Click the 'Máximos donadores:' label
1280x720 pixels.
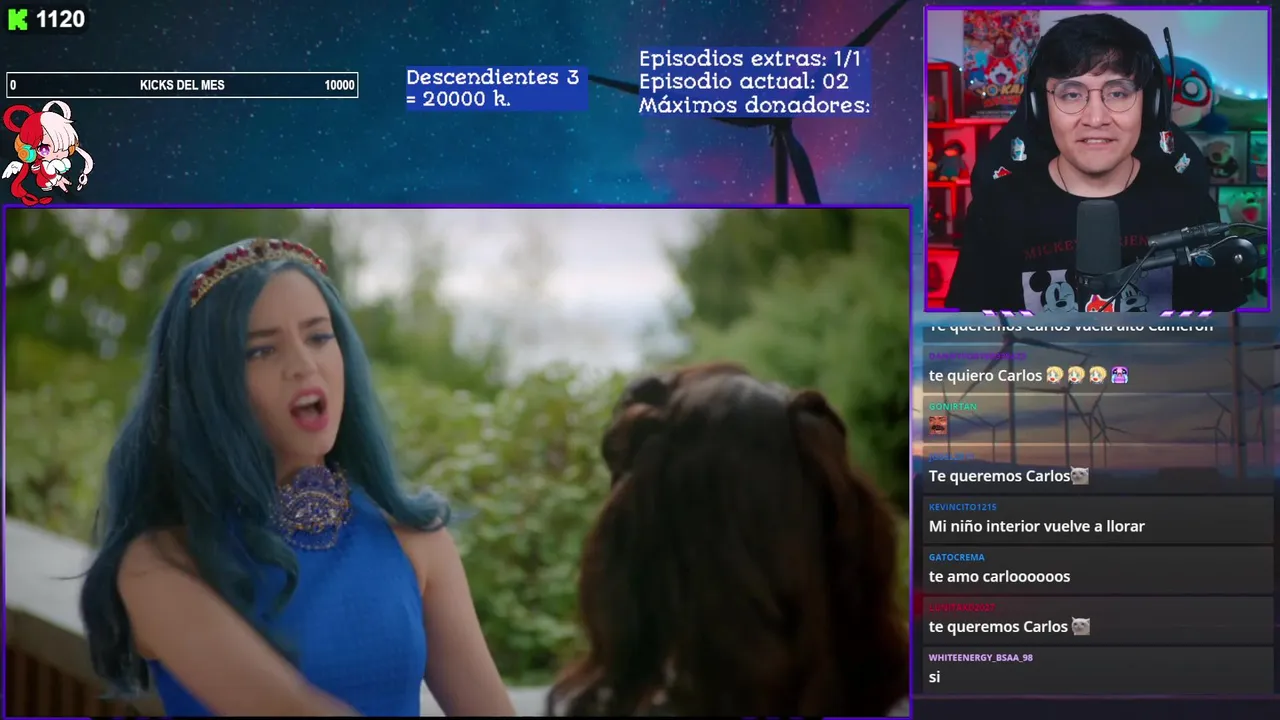(x=754, y=105)
